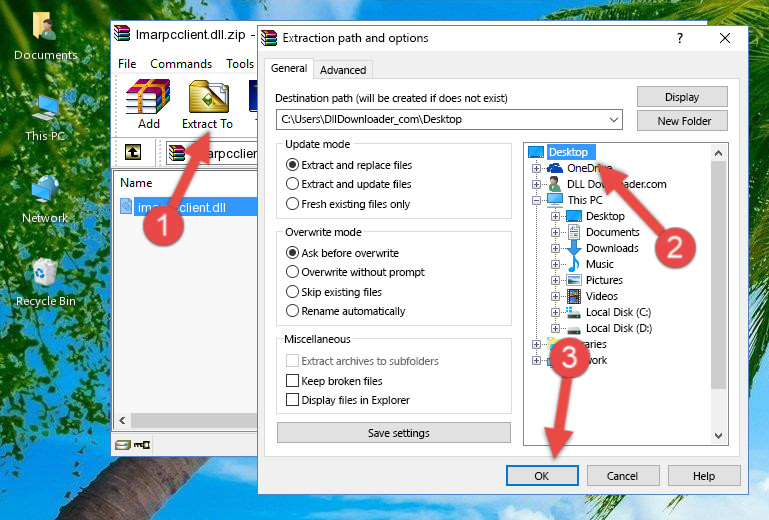Click the Downloads arrow icon in the tree
The image size is (769, 520).
[x=574, y=248]
